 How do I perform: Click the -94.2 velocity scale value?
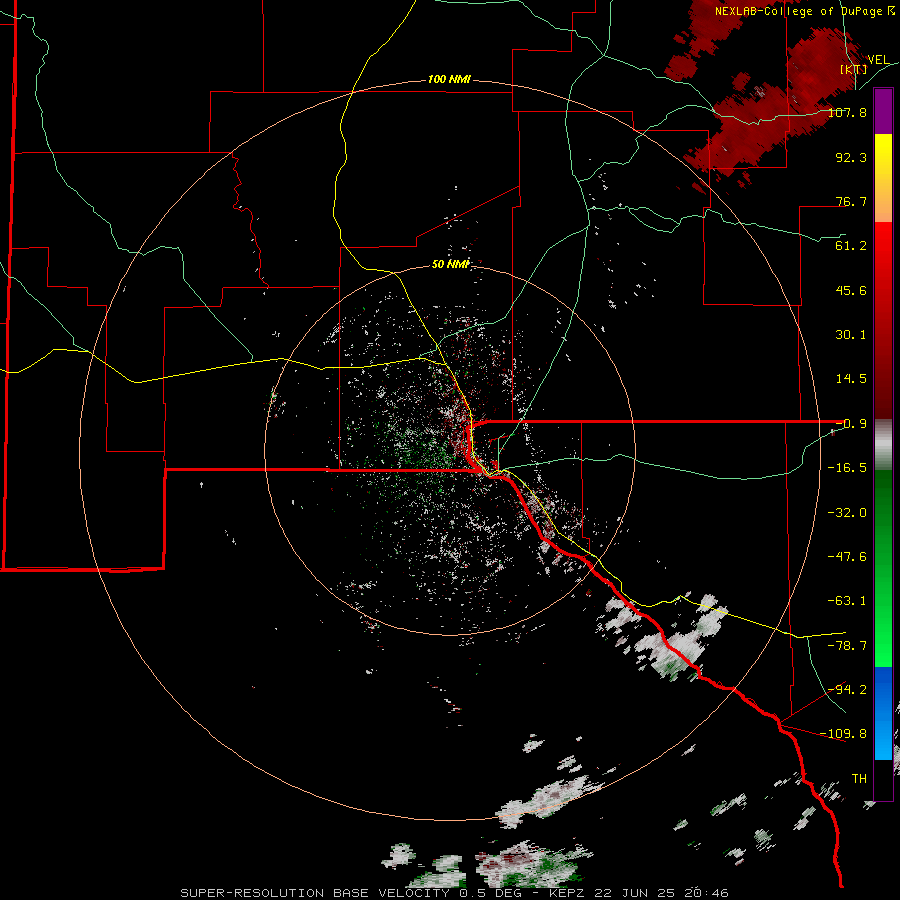[x=847, y=689]
